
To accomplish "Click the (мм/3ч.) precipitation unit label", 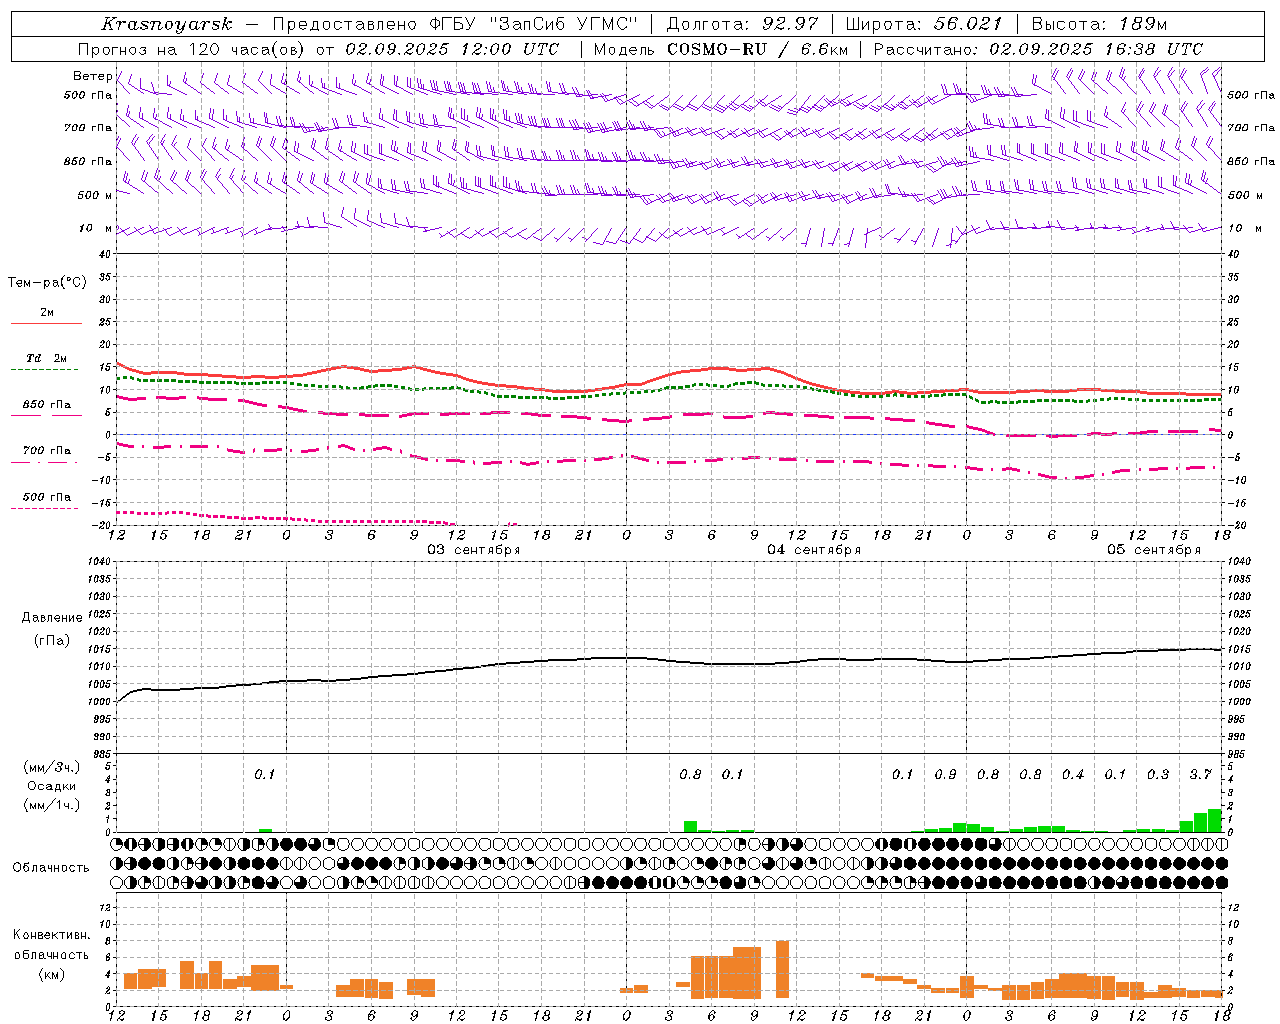I will (51, 767).
